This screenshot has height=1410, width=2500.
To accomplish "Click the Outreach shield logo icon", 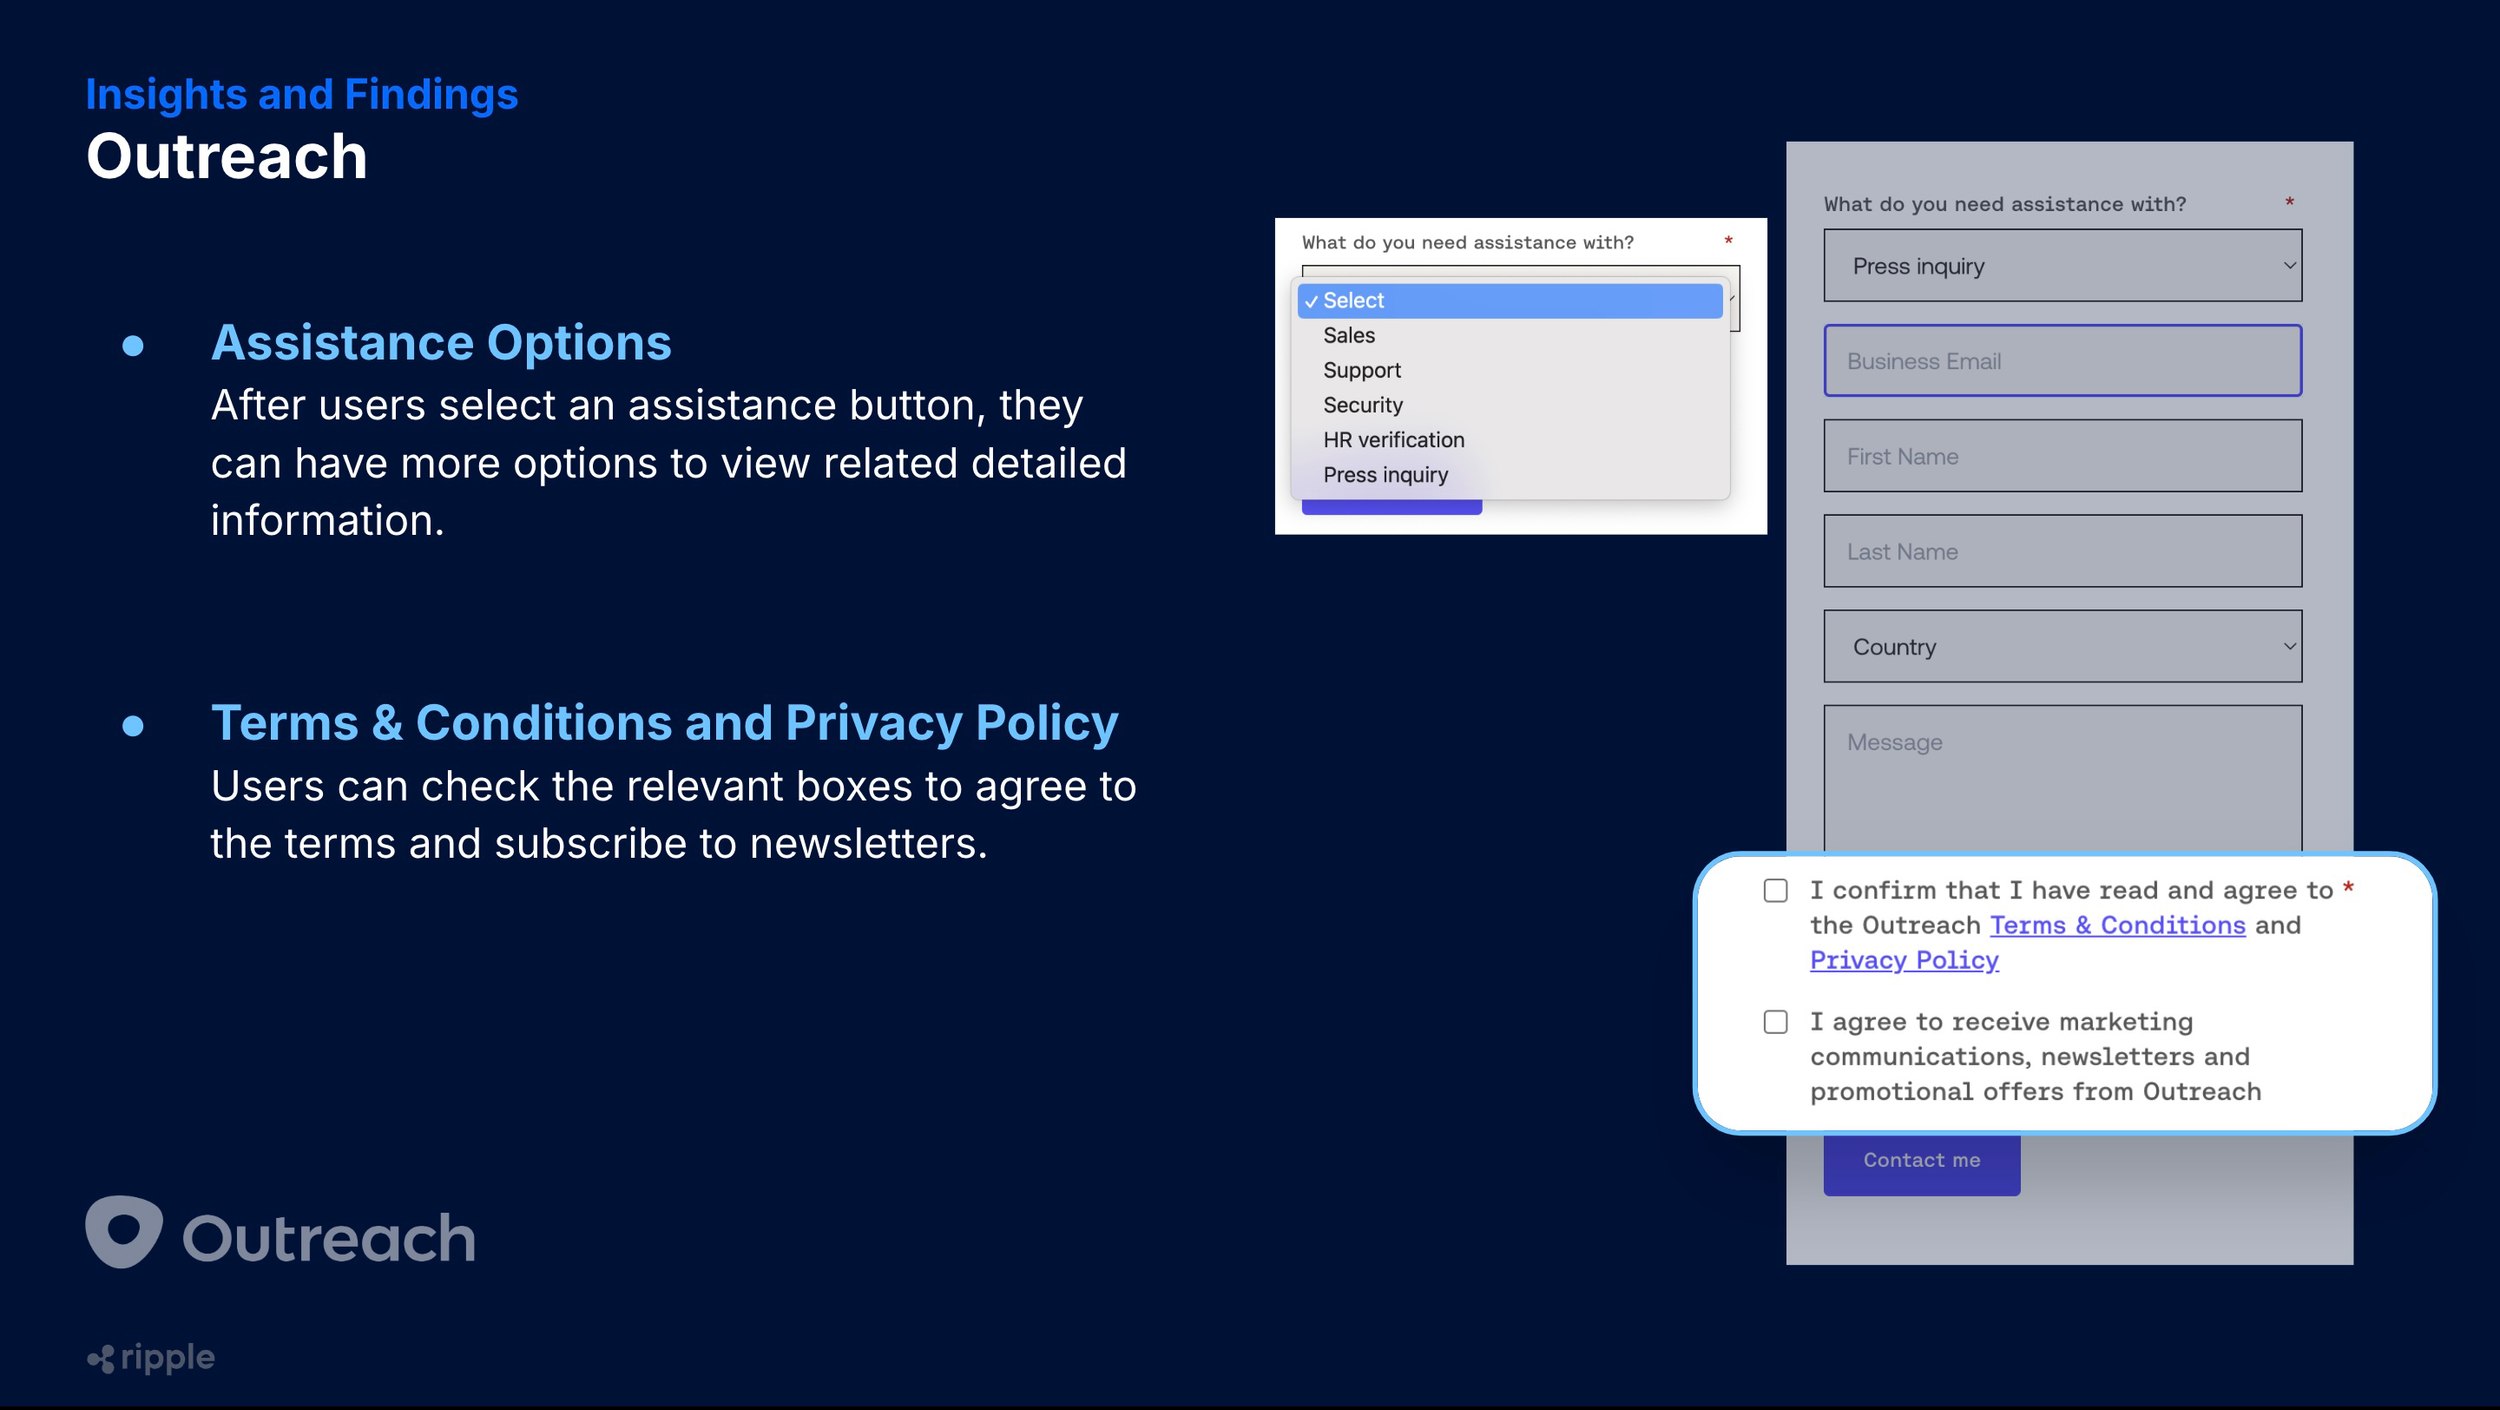I will click(x=124, y=1231).
